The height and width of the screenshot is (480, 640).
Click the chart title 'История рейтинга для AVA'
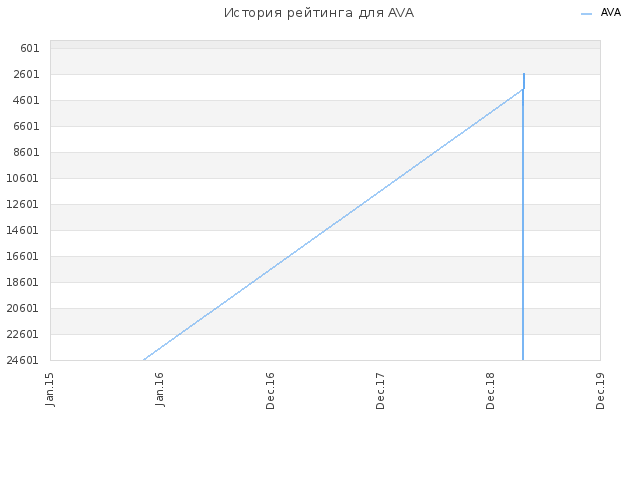click(x=319, y=13)
